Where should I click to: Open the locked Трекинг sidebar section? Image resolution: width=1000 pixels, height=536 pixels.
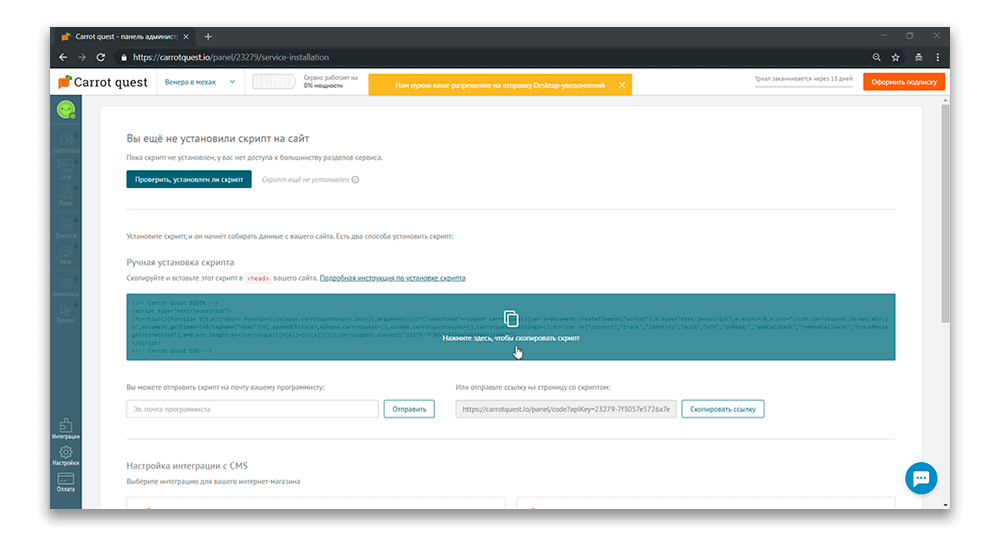tap(66, 313)
